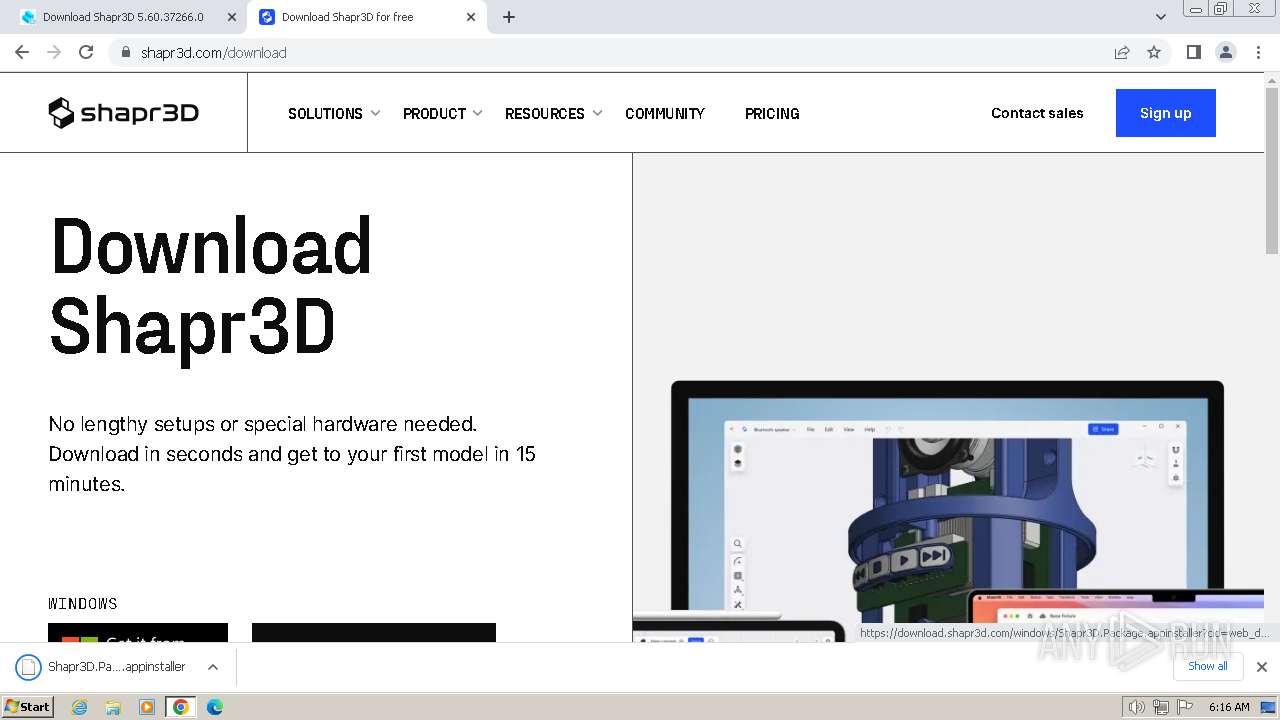
Task: Click the system clock 6:16 AM
Action: [x=1229, y=707]
